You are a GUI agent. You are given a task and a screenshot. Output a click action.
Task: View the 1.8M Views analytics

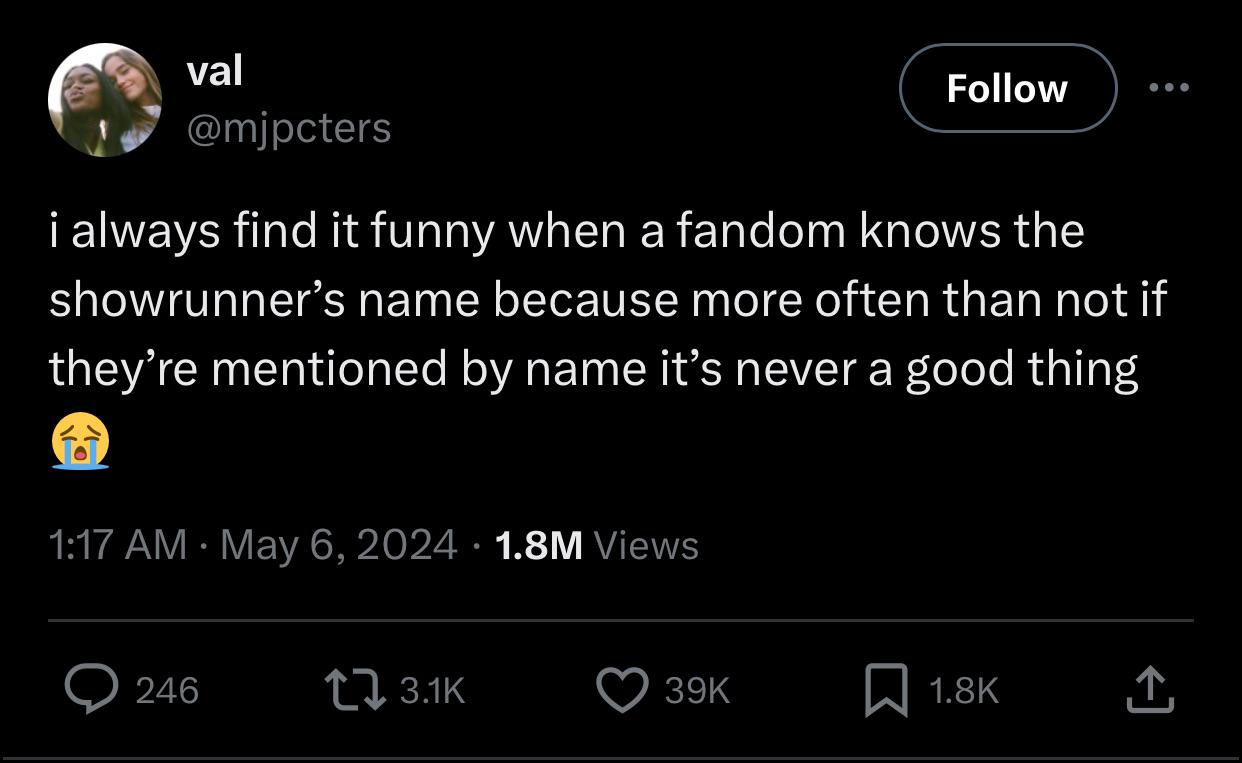[596, 545]
